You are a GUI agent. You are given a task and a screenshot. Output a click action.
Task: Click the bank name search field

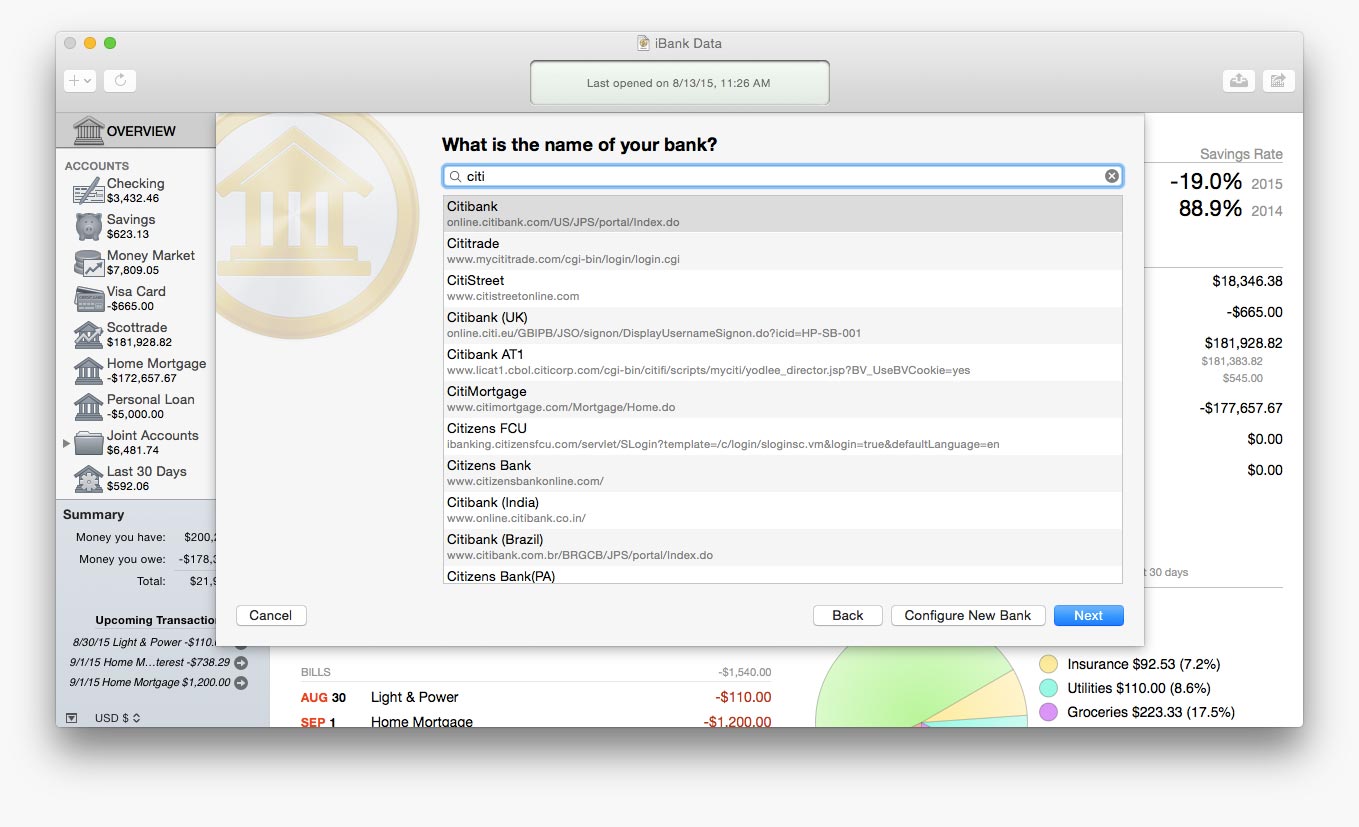(x=783, y=176)
